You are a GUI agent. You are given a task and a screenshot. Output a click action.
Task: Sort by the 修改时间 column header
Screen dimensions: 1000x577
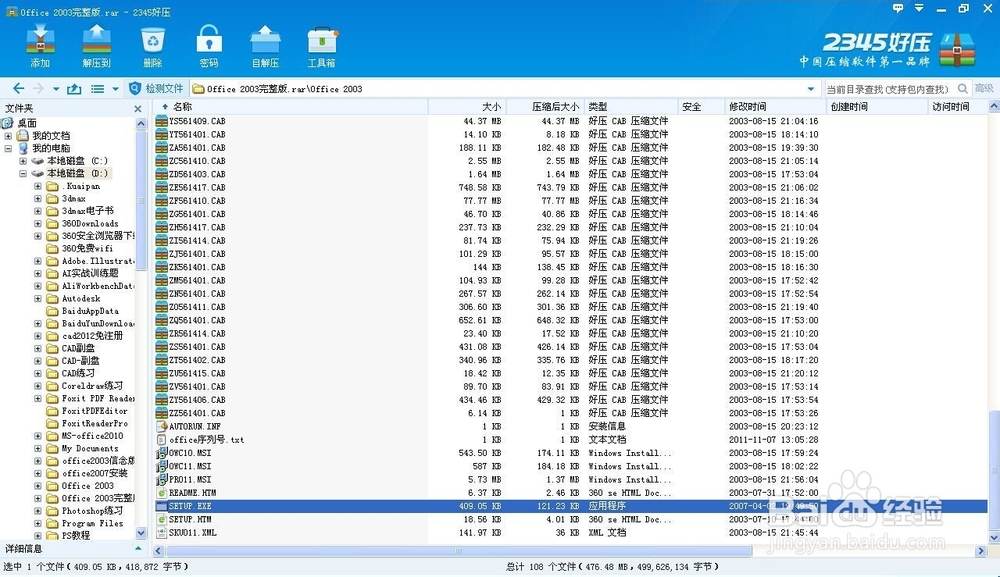(x=775, y=106)
